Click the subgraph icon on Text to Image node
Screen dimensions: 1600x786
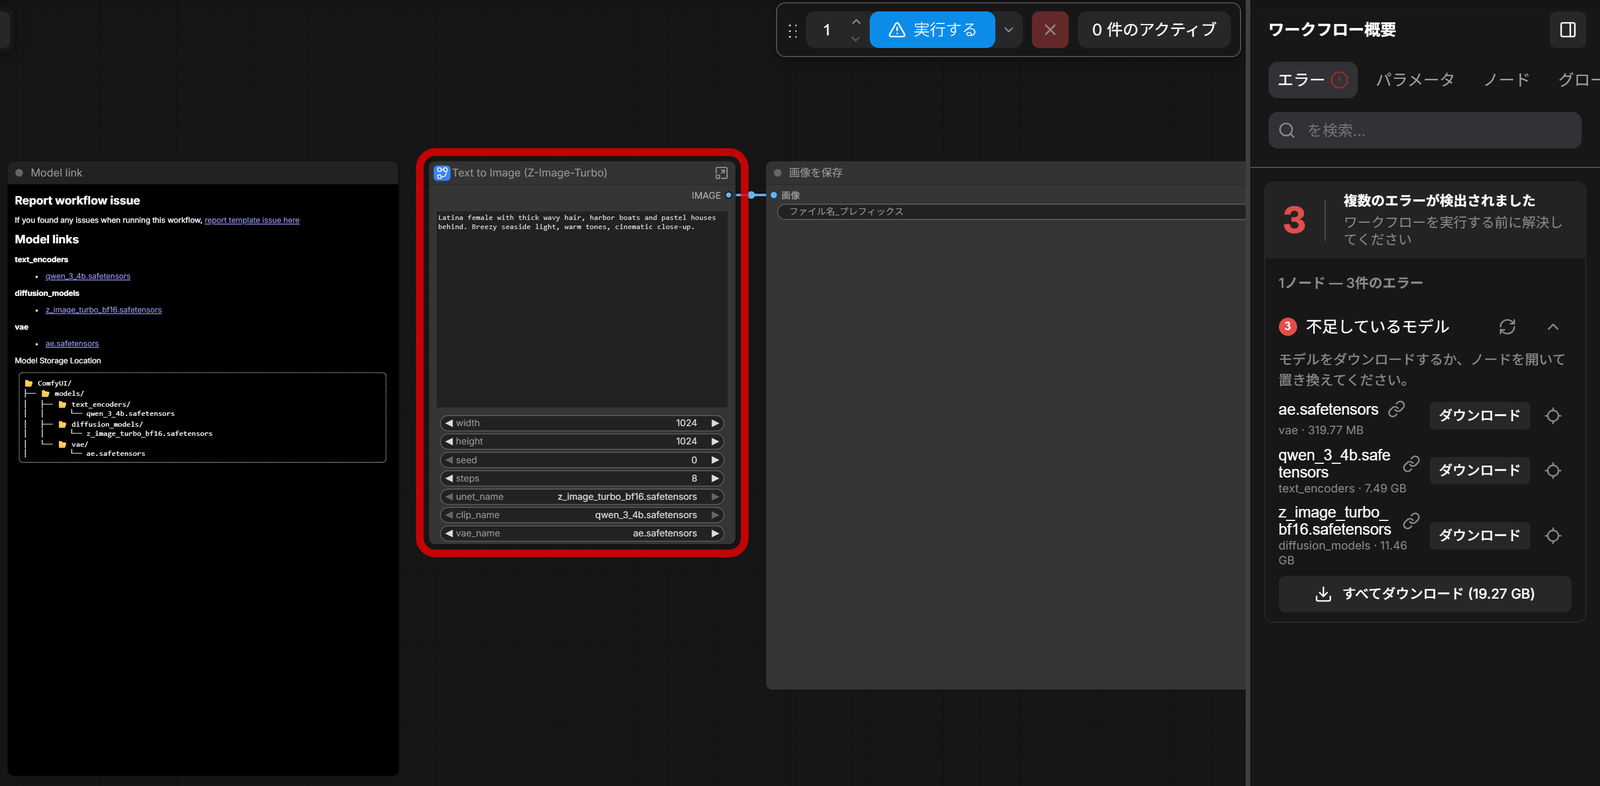[x=442, y=173]
